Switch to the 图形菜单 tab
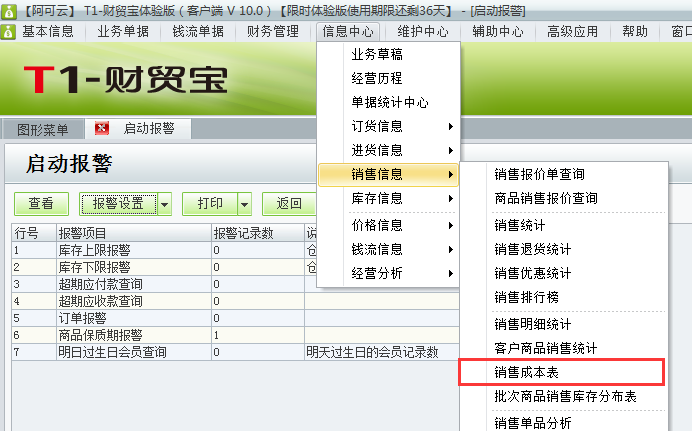 pyautogui.click(x=43, y=129)
